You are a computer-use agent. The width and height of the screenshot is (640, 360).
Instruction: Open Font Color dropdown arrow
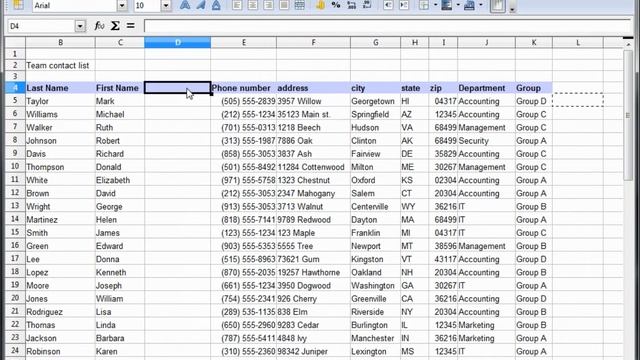(481, 5)
